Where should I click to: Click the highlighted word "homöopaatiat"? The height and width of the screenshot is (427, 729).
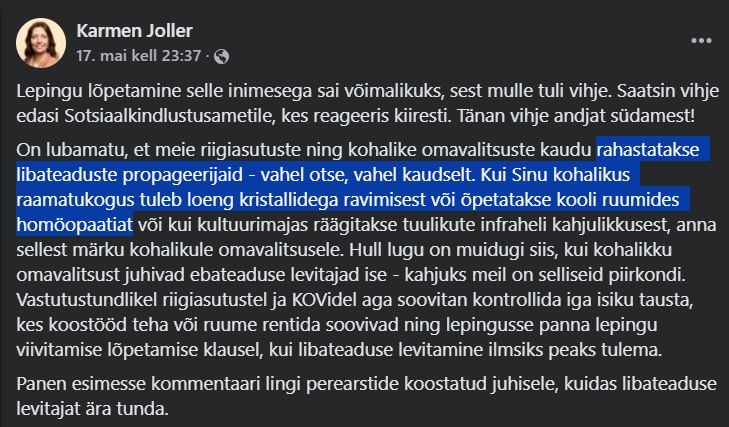[x=75, y=225]
